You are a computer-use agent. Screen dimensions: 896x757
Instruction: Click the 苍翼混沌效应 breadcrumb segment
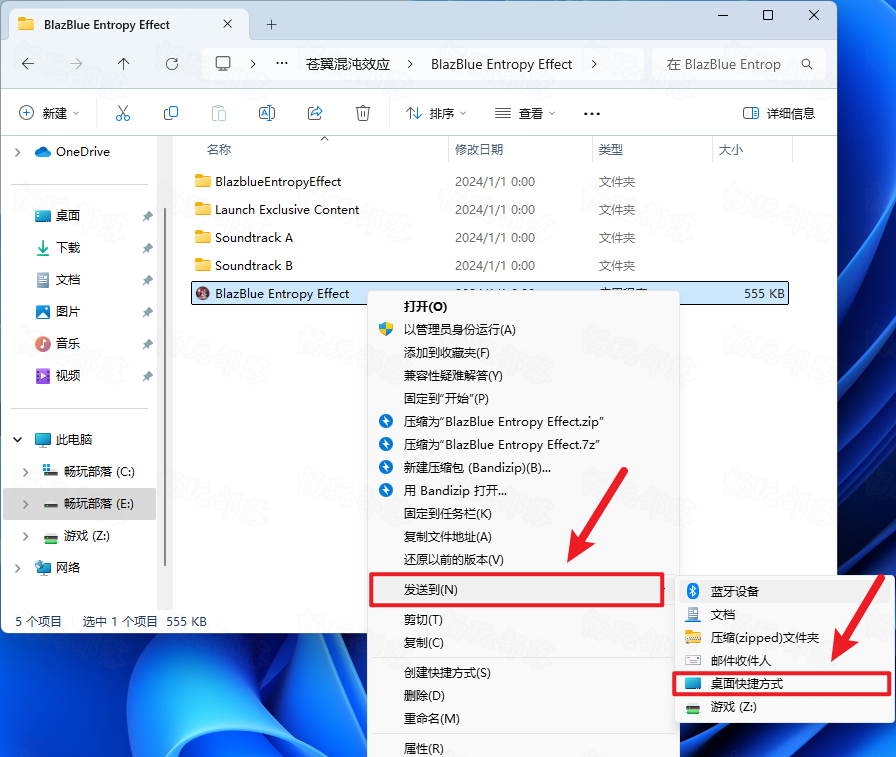347,64
